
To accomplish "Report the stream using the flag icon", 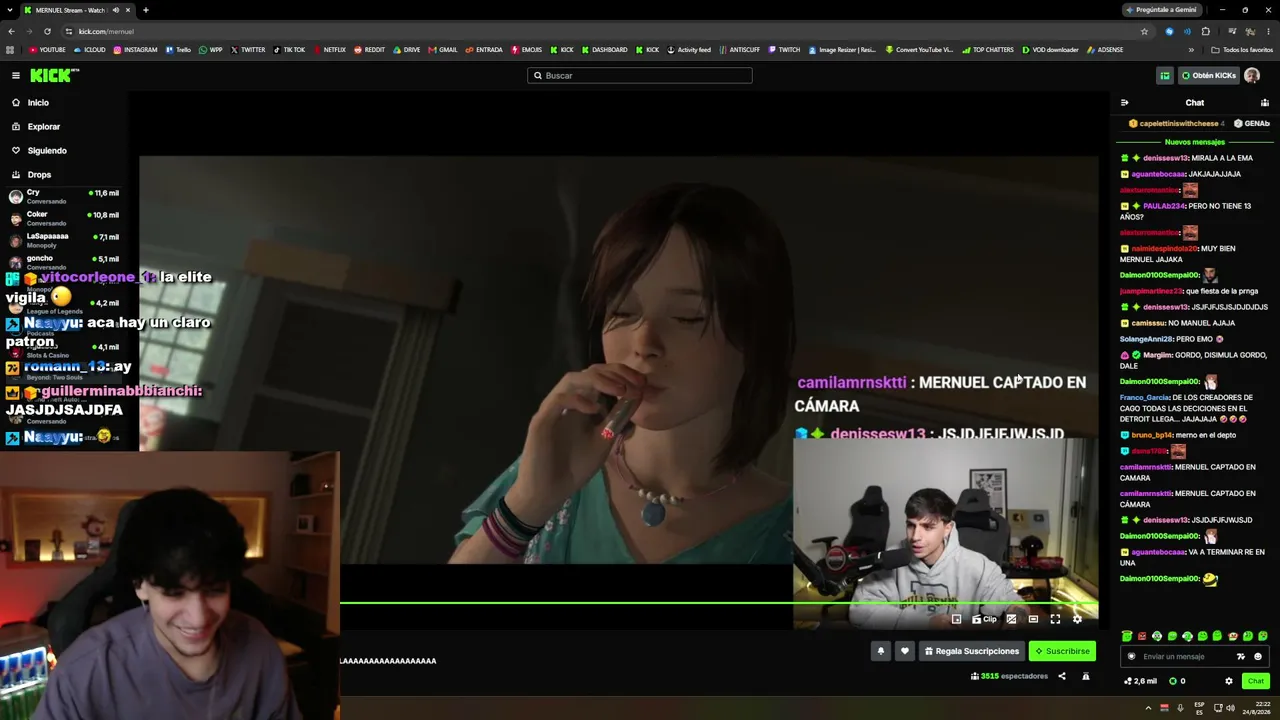I will point(1086,676).
